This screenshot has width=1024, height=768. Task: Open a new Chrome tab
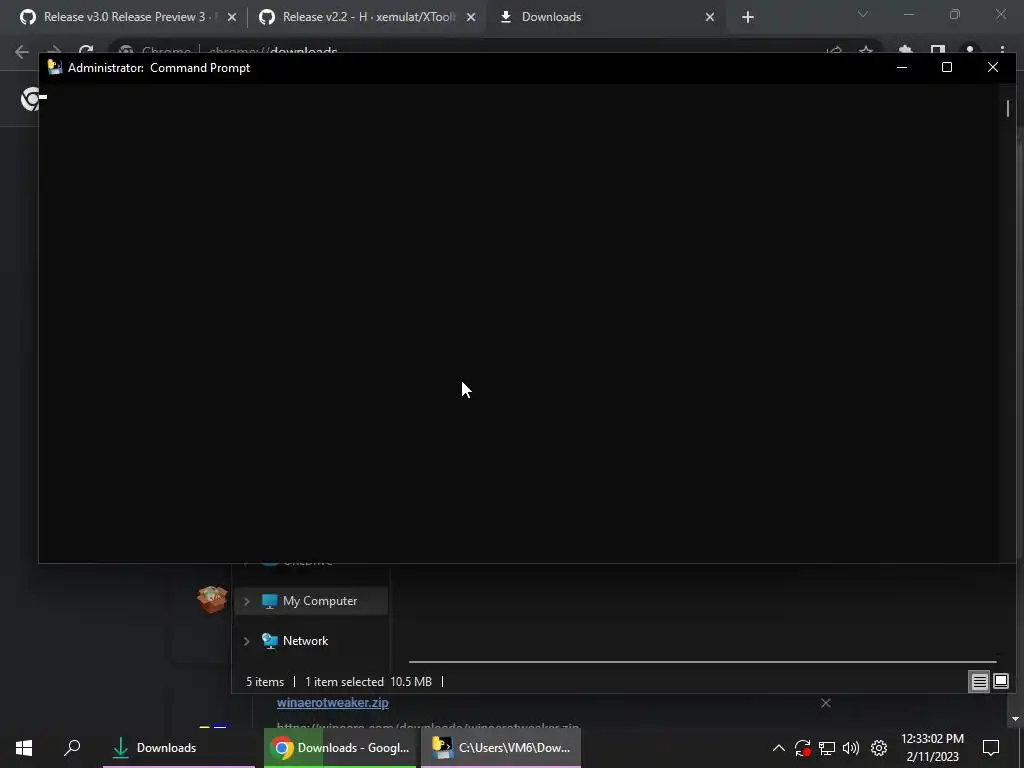[x=748, y=18]
